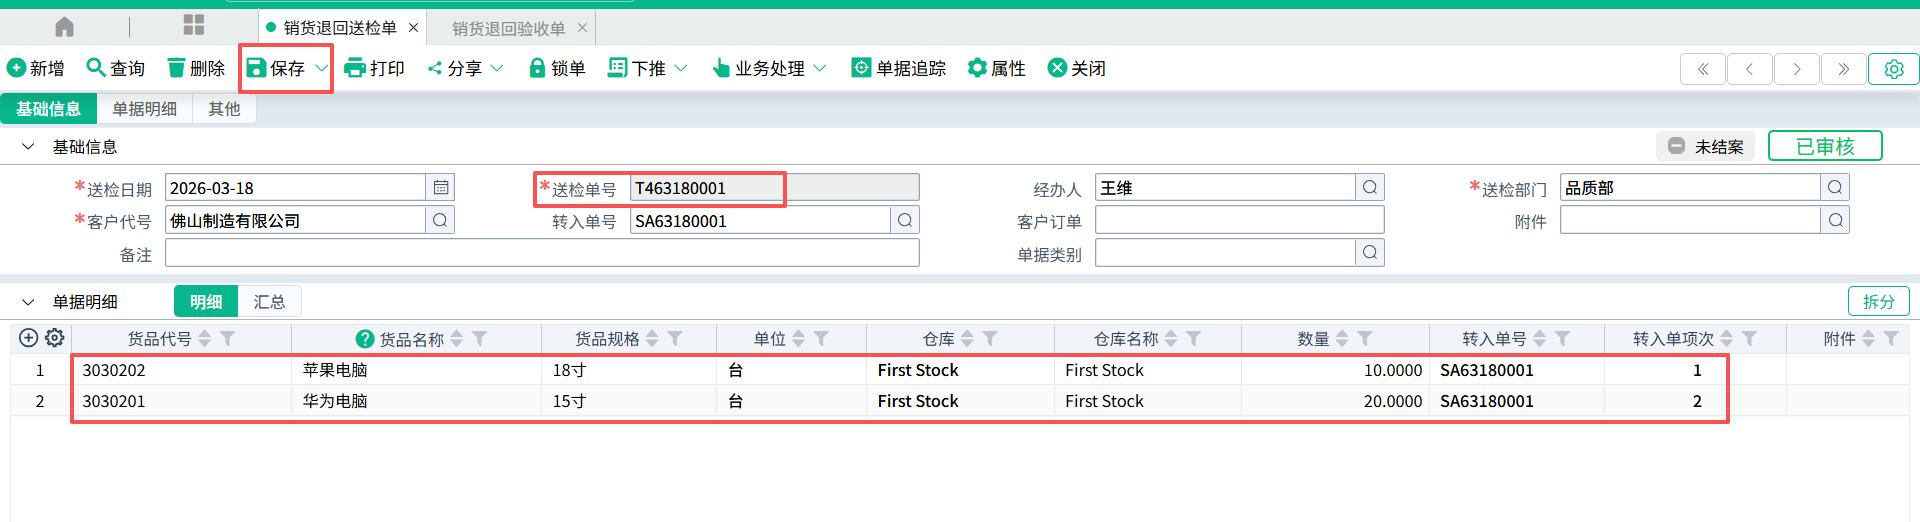
Task: Click the table column settings gear
Action: 55,338
